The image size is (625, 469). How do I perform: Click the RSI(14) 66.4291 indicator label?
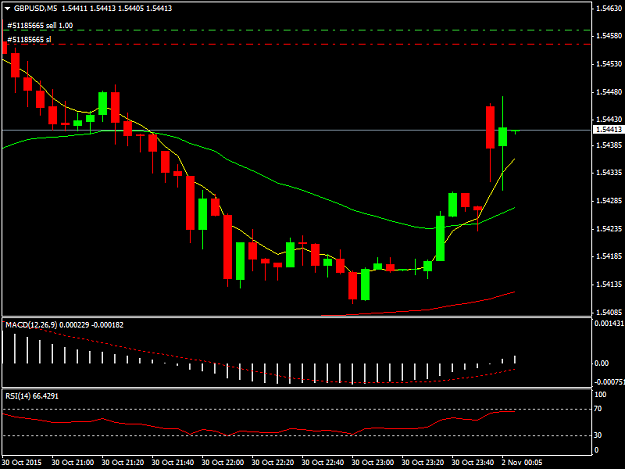click(x=32, y=396)
